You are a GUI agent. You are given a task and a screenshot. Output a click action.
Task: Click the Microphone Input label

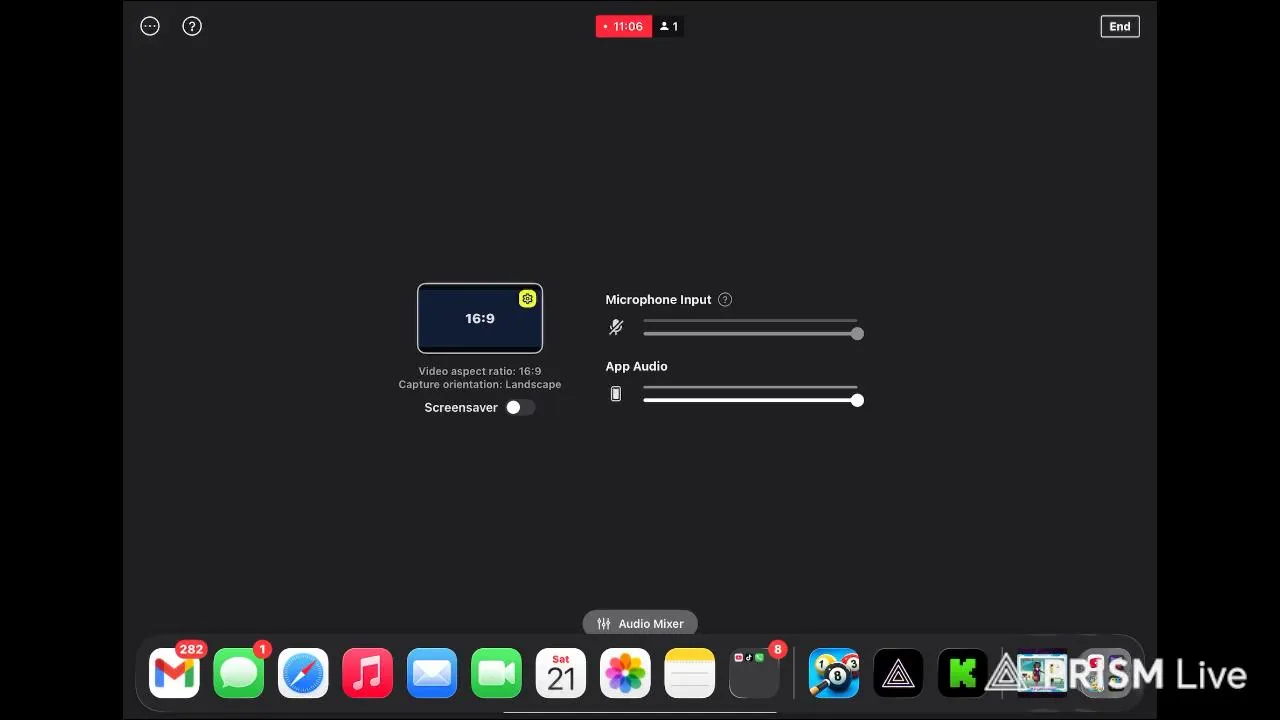[658, 300]
